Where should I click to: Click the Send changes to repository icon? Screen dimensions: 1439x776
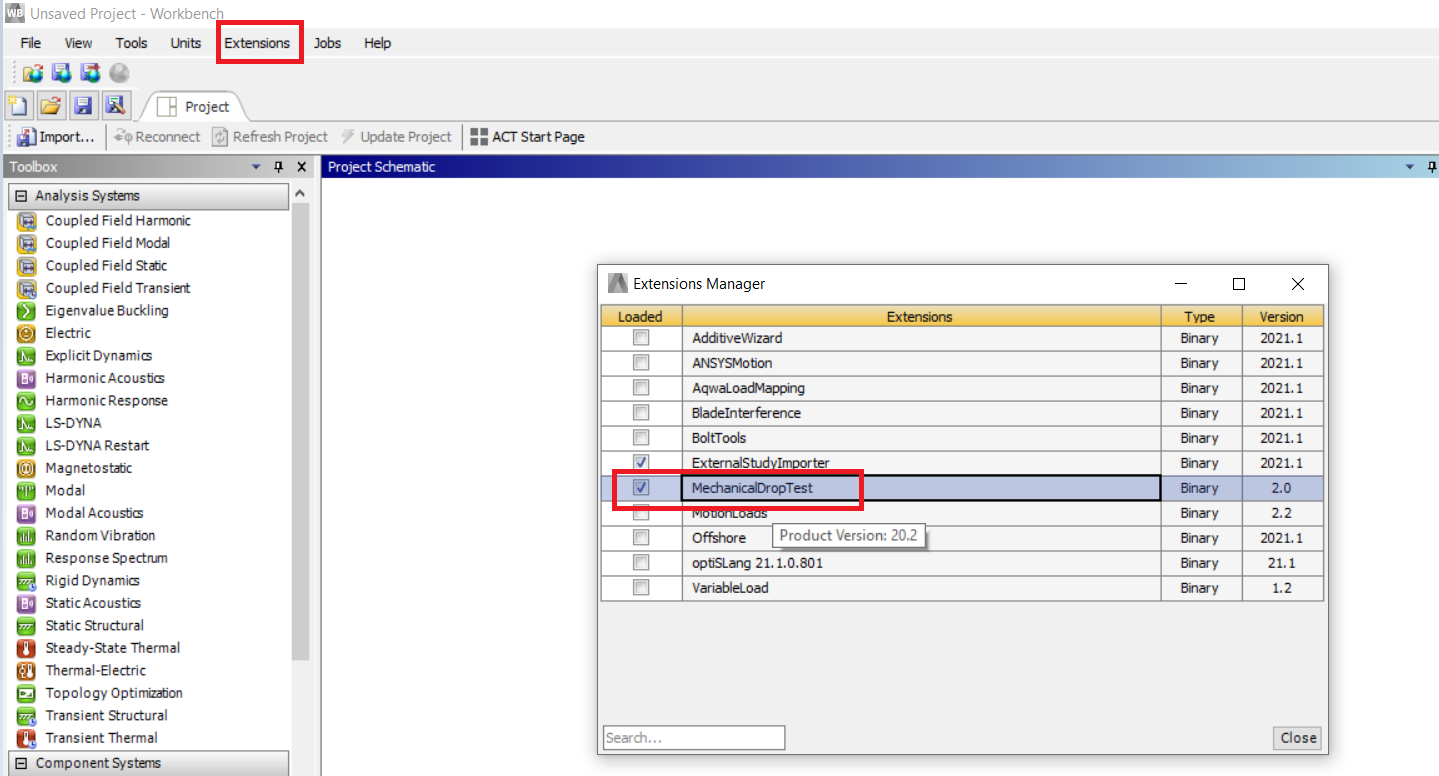[91, 73]
